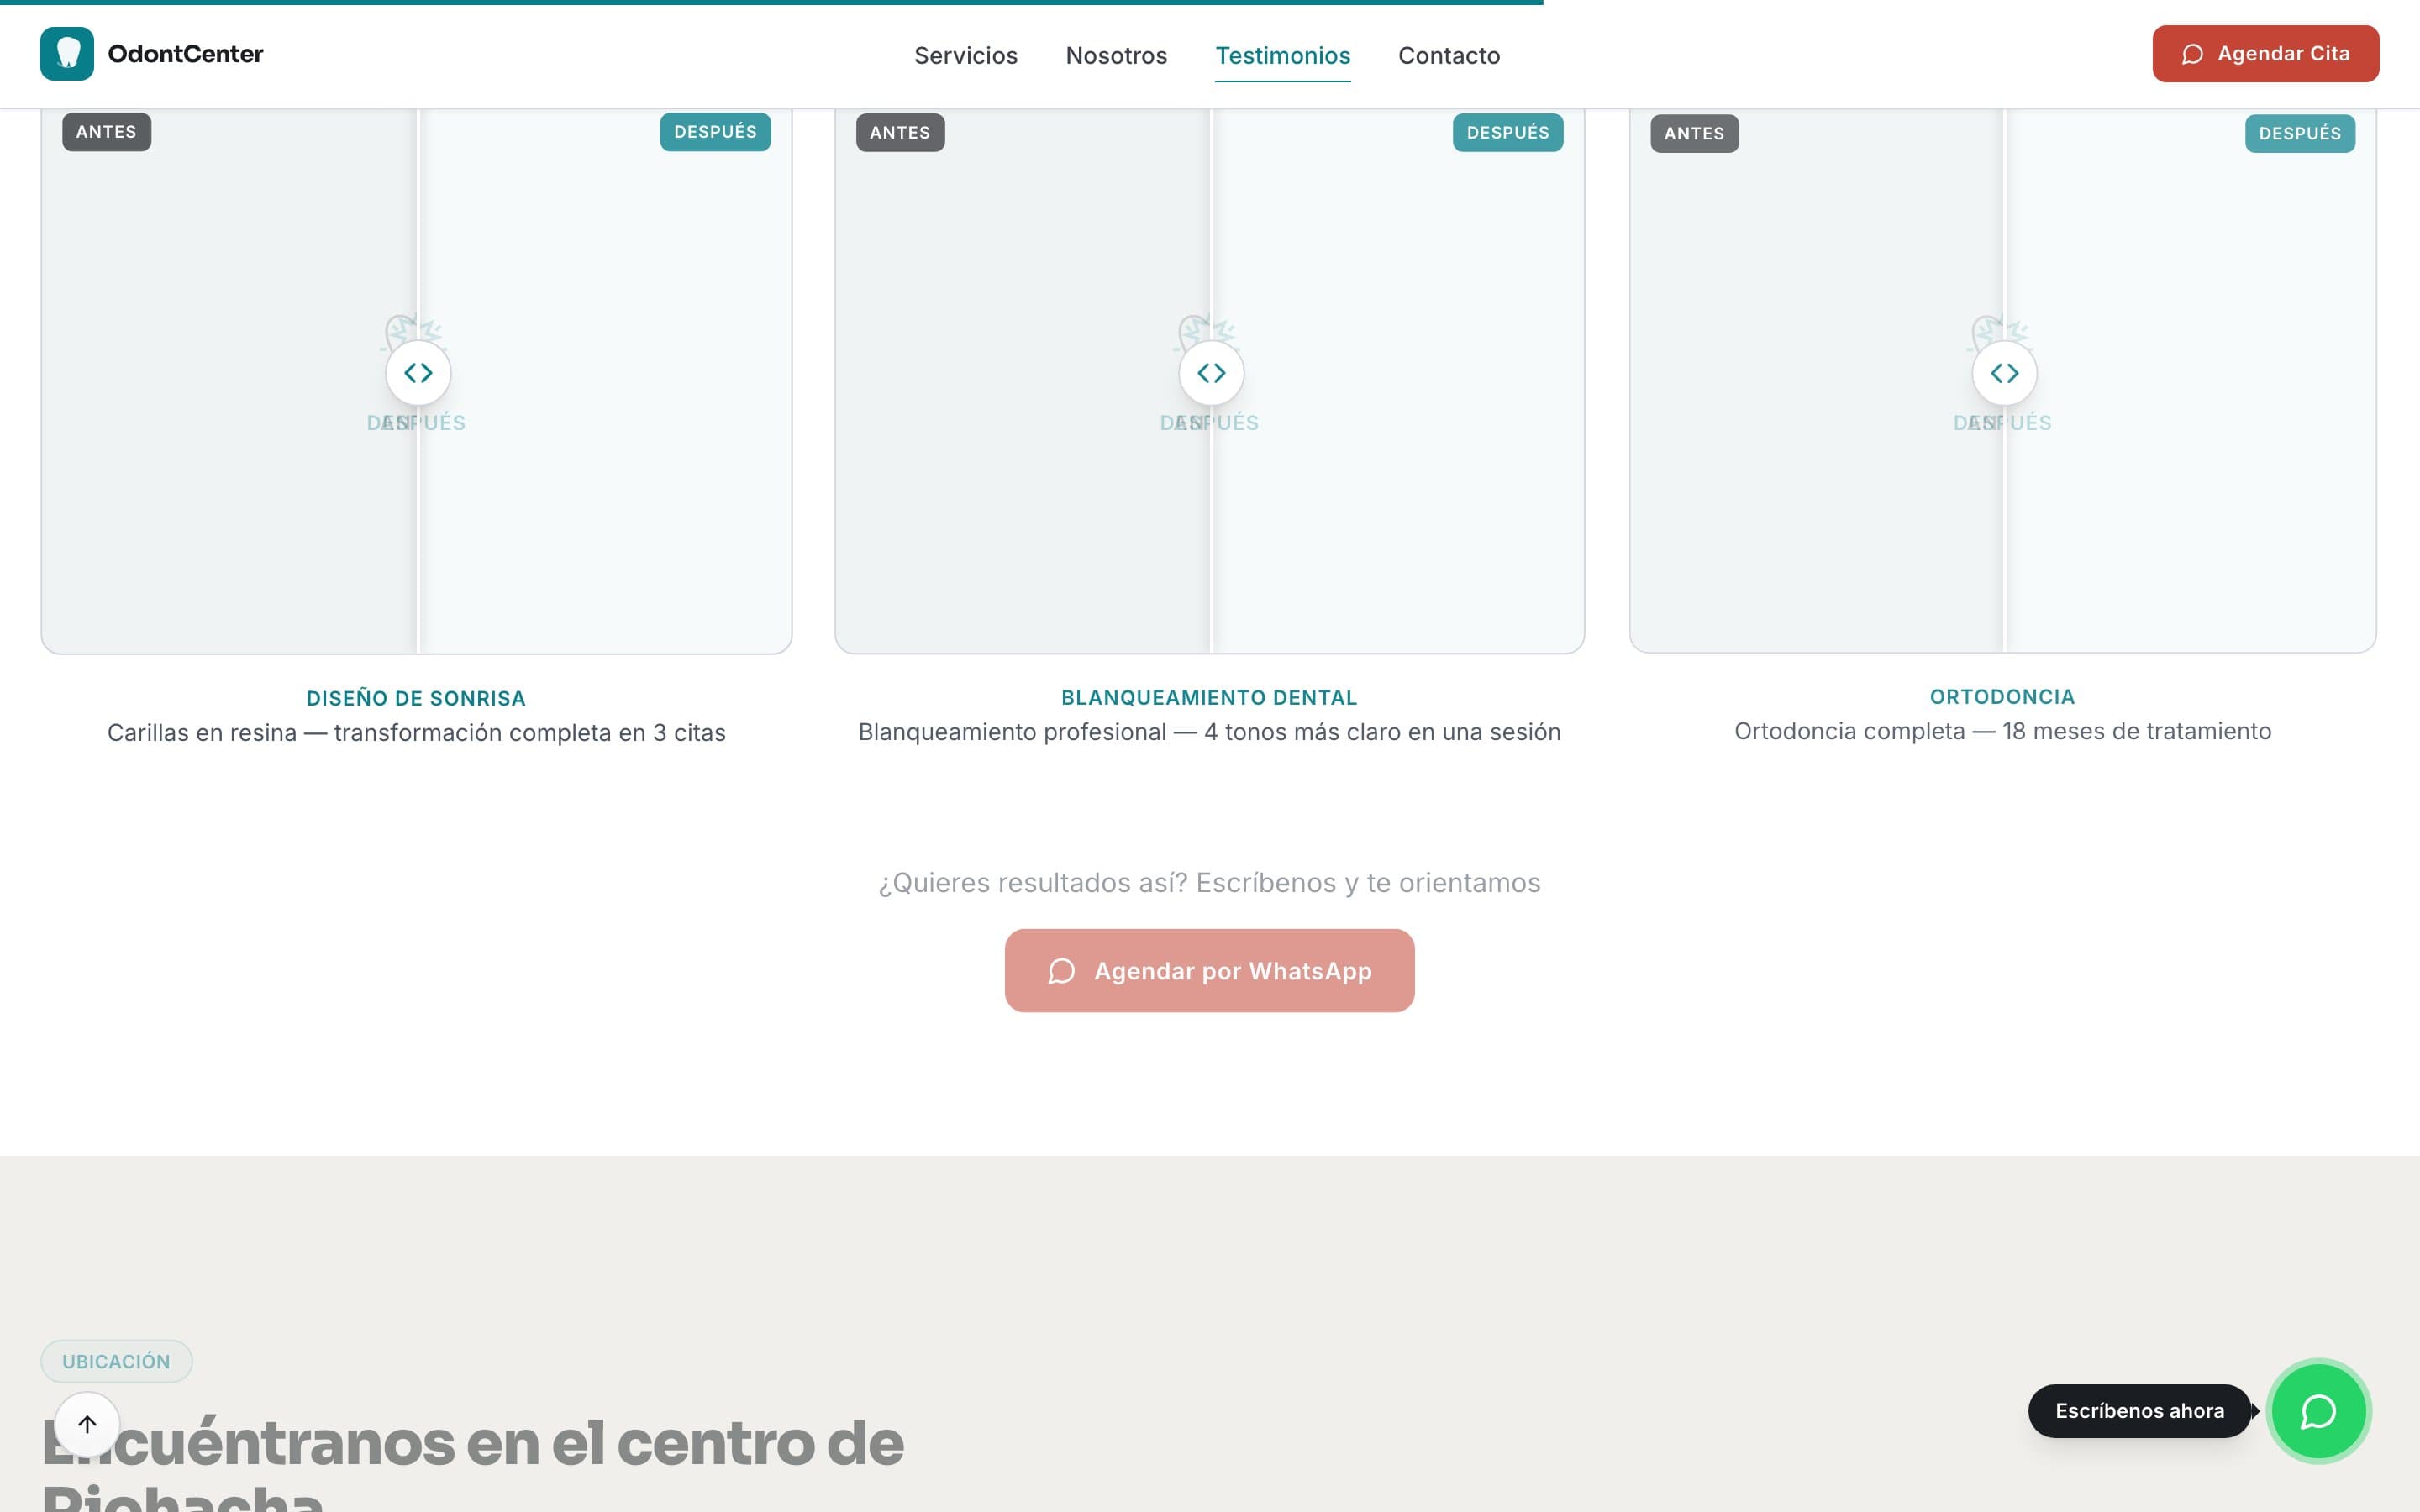Select the Testimonios navigation tab
This screenshot has width=2420, height=1512.
coord(1282,56)
